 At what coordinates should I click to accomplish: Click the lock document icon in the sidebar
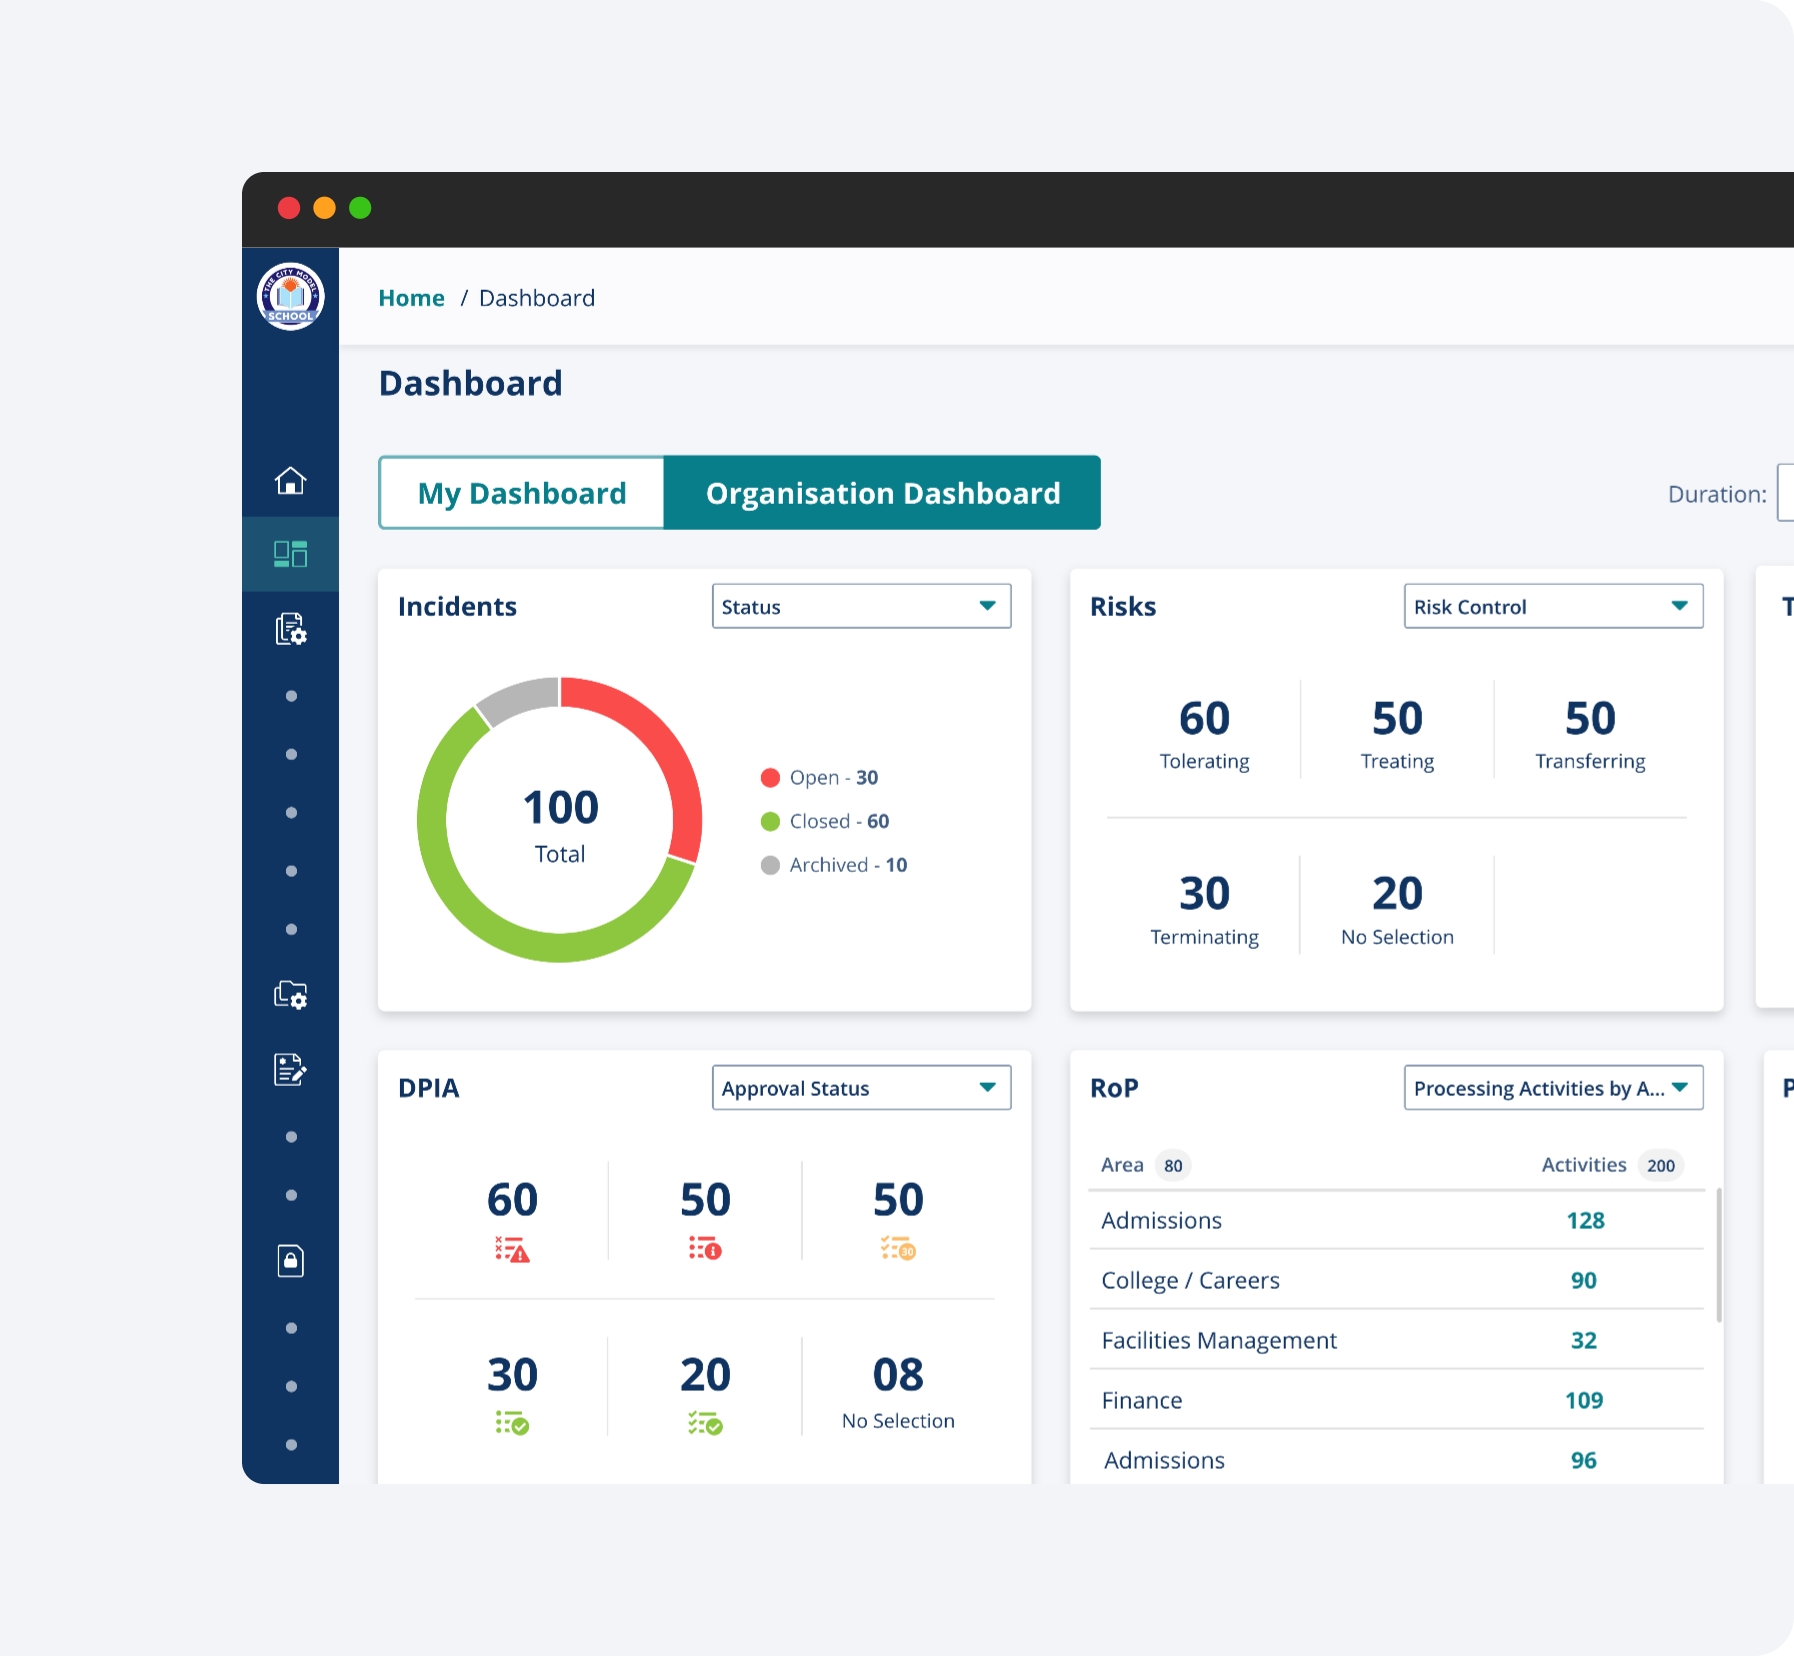(x=290, y=1260)
